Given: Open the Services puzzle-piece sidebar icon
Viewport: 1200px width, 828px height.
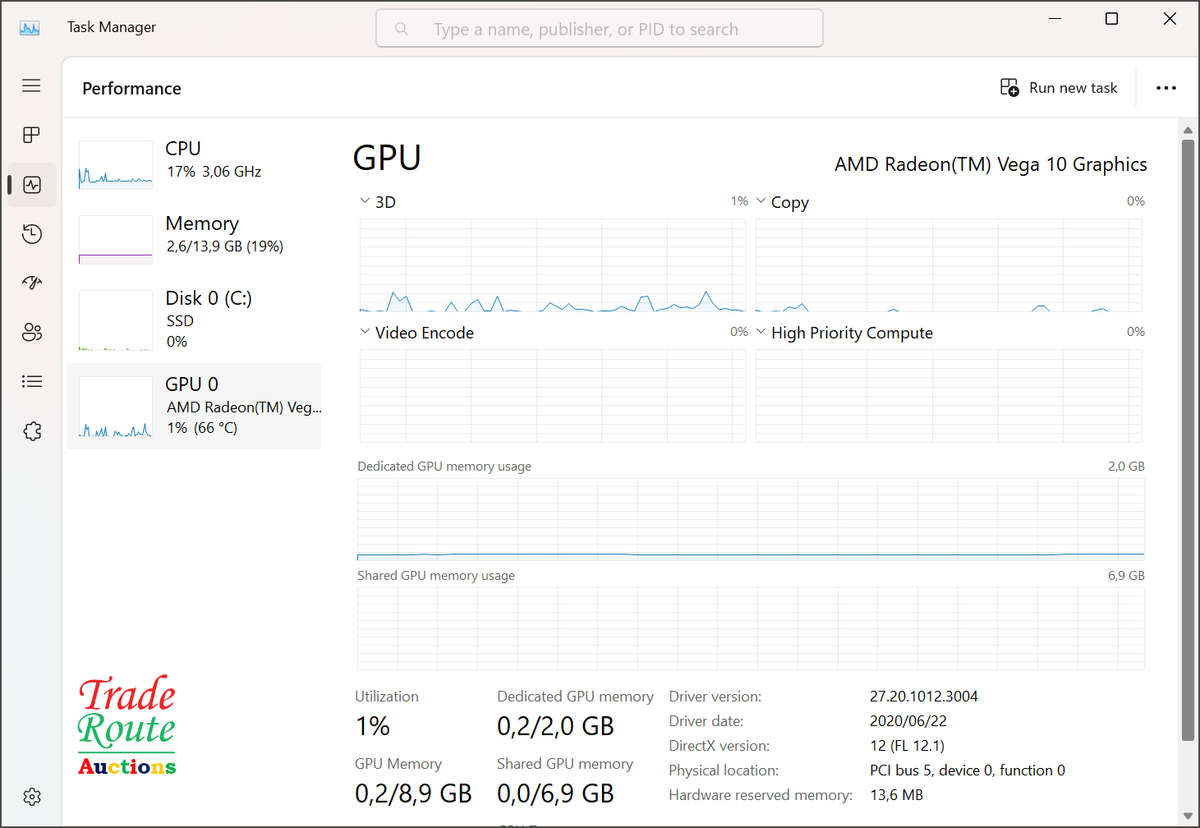Looking at the screenshot, I should (x=32, y=431).
